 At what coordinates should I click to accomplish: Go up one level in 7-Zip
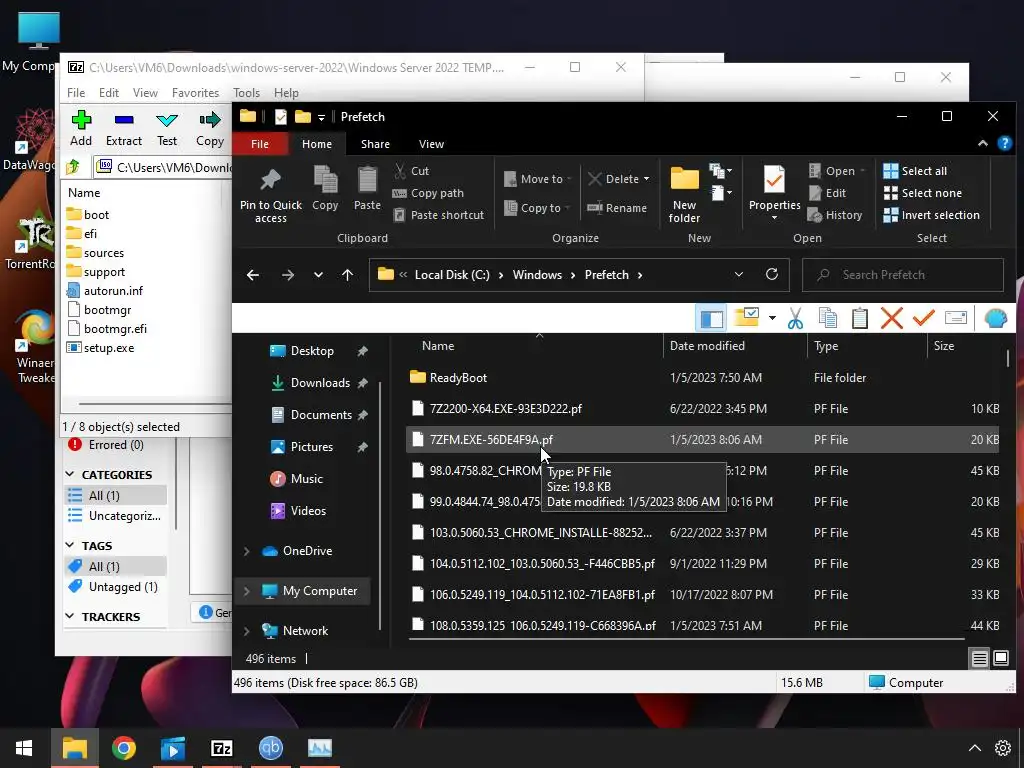tap(73, 167)
